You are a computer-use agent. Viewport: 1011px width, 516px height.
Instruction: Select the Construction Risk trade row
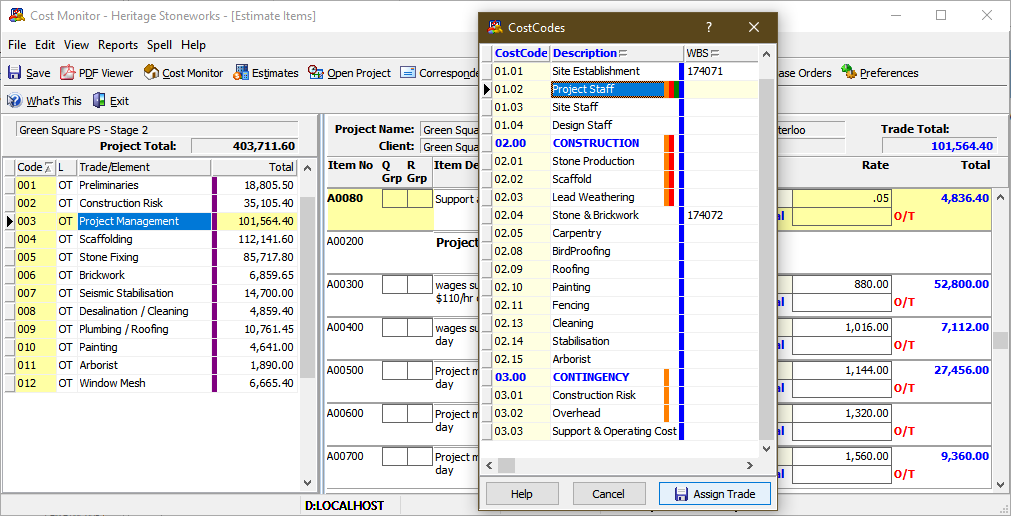151,203
